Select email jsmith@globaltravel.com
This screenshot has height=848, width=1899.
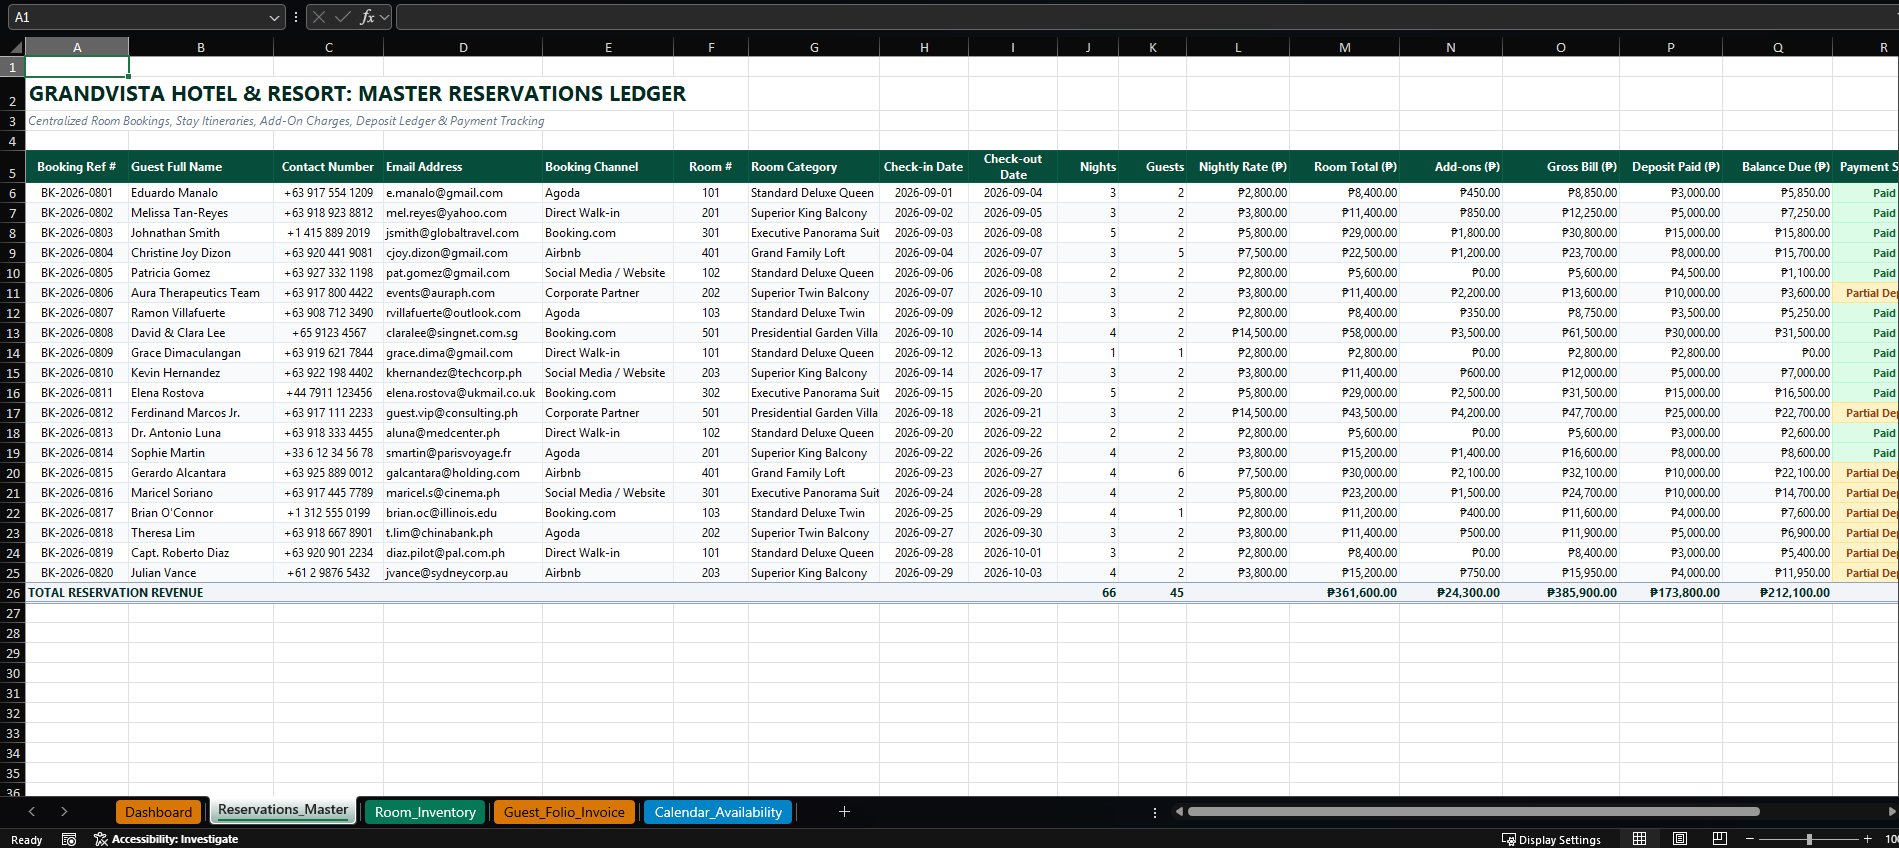[463, 233]
